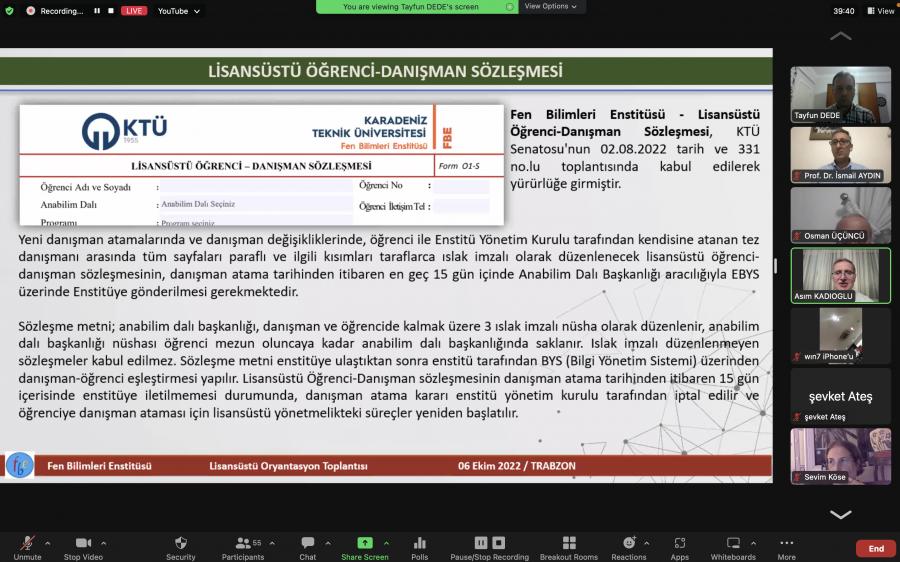Open audio options arrow beside Unmute
Screen dimensions: 900x562
coord(48,543)
